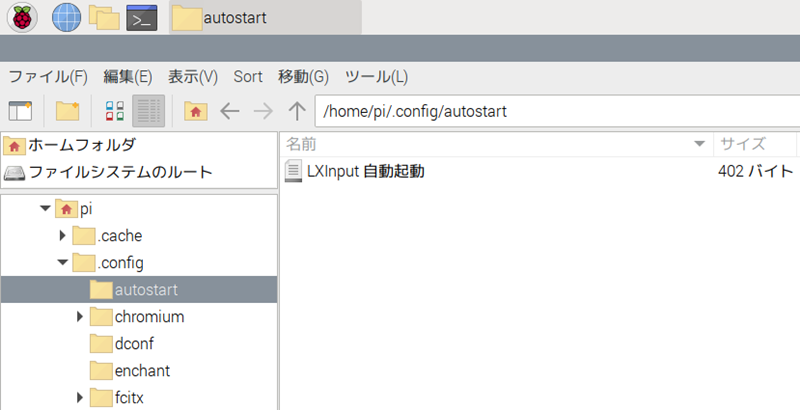The width and height of the screenshot is (800, 410).
Task: Select ホームフォルダ in places list
Action: pos(139,145)
